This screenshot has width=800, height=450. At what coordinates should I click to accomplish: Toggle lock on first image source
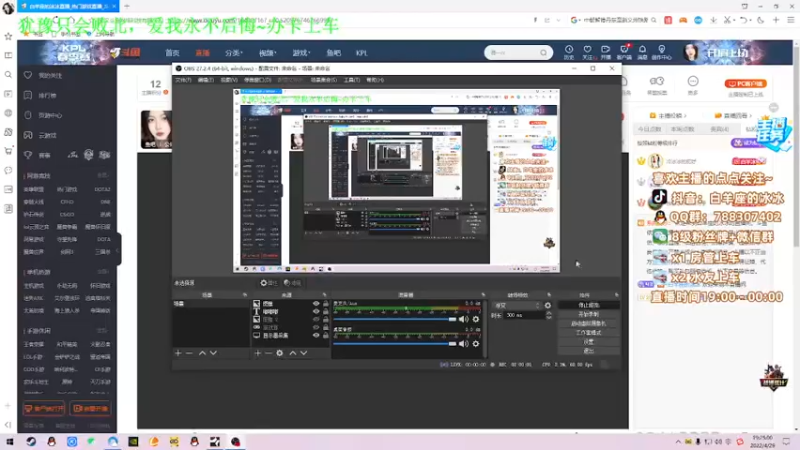pos(326,304)
